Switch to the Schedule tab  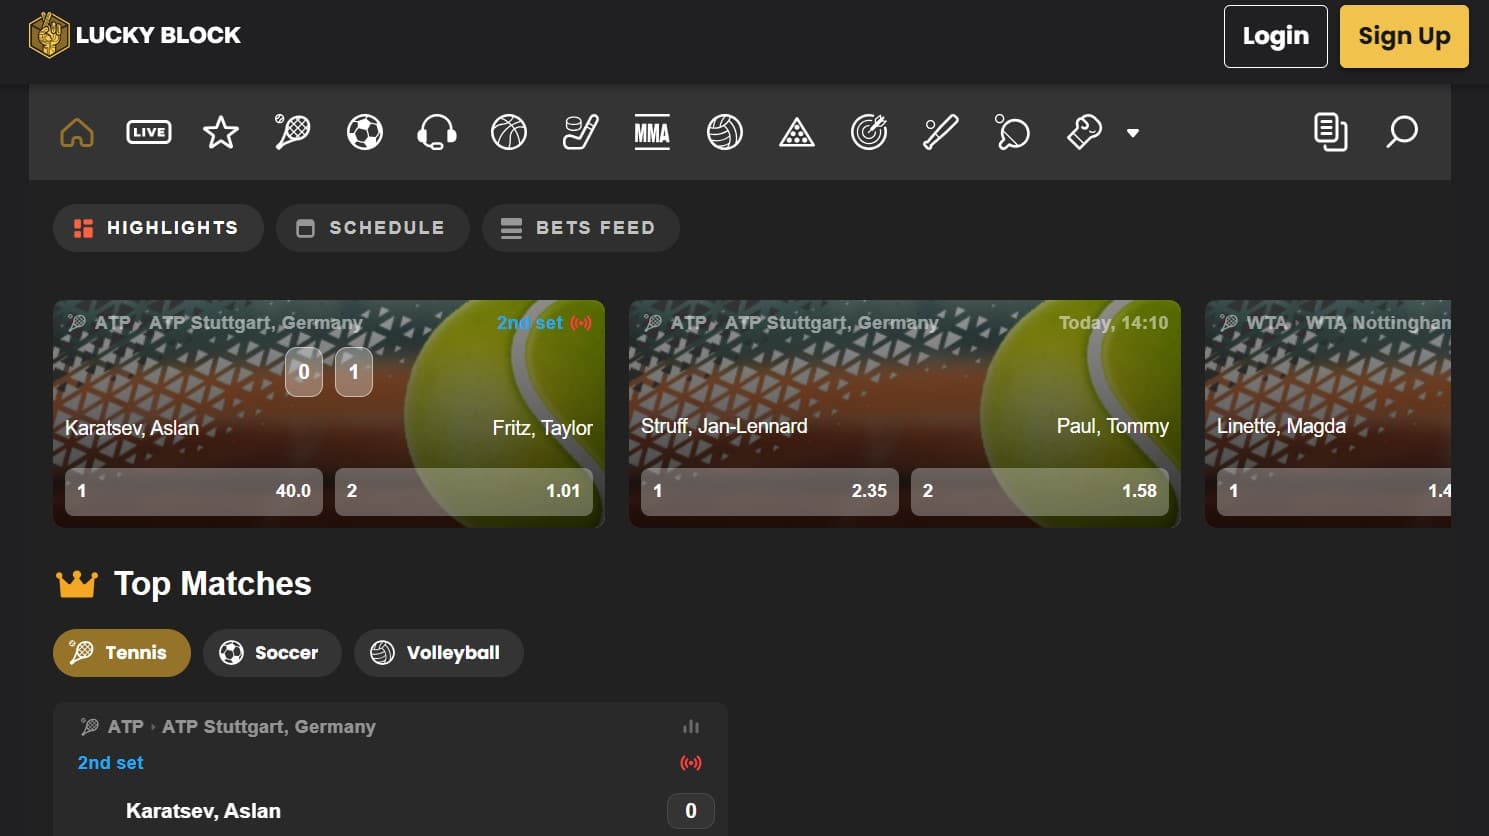pos(373,228)
